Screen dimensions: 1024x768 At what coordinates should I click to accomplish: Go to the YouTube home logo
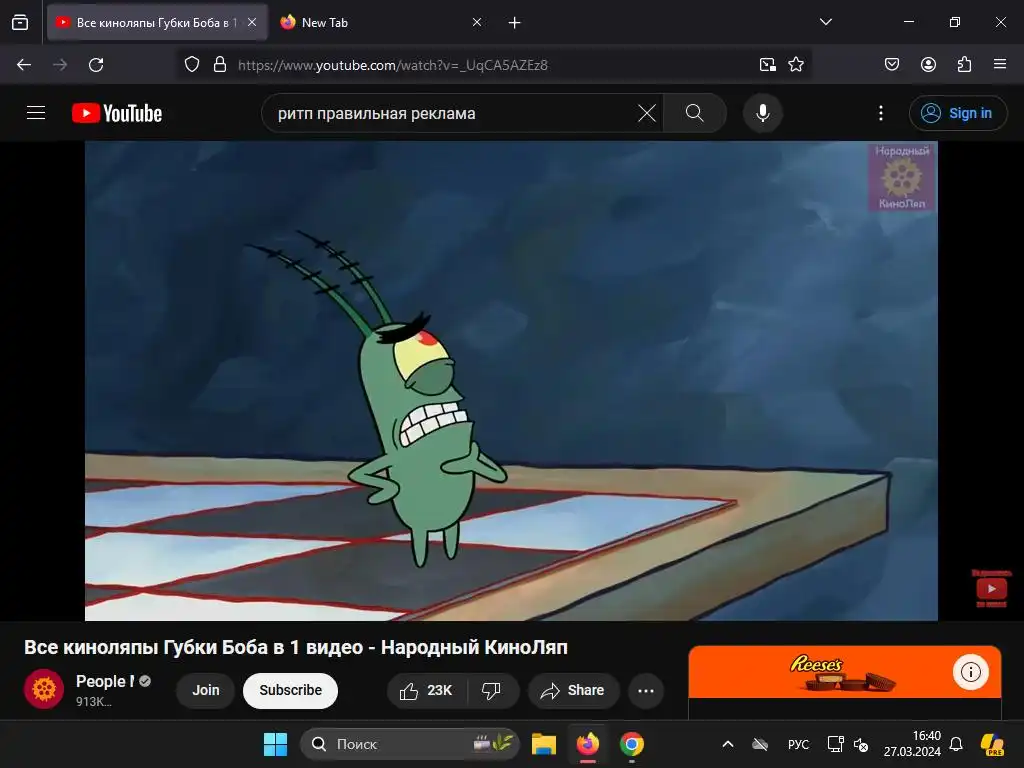point(117,113)
